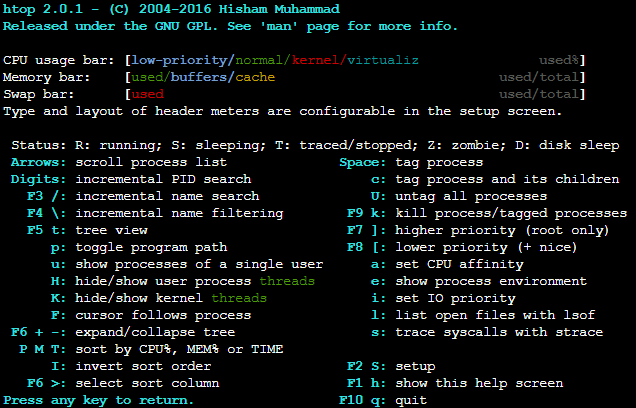Click 'Type and layout of header meters' line
Viewport: 636px width, 408px height.
tap(283, 112)
